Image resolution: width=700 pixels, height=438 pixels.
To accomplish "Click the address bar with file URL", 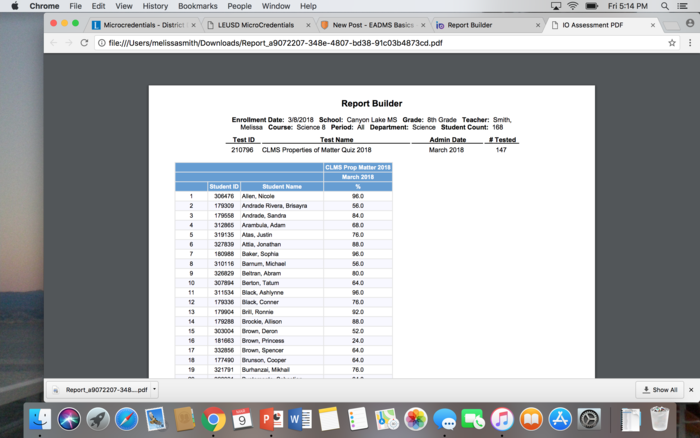I will [x=350, y=43].
